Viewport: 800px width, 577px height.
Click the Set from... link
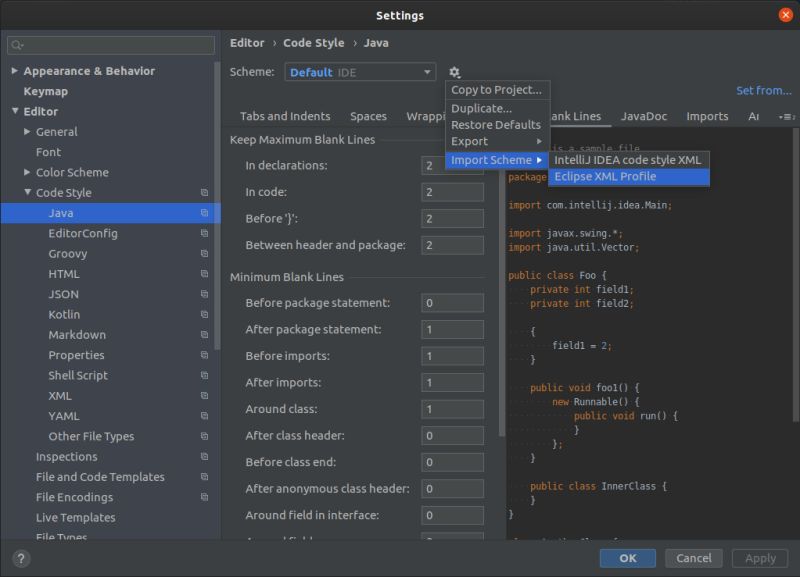coord(763,90)
